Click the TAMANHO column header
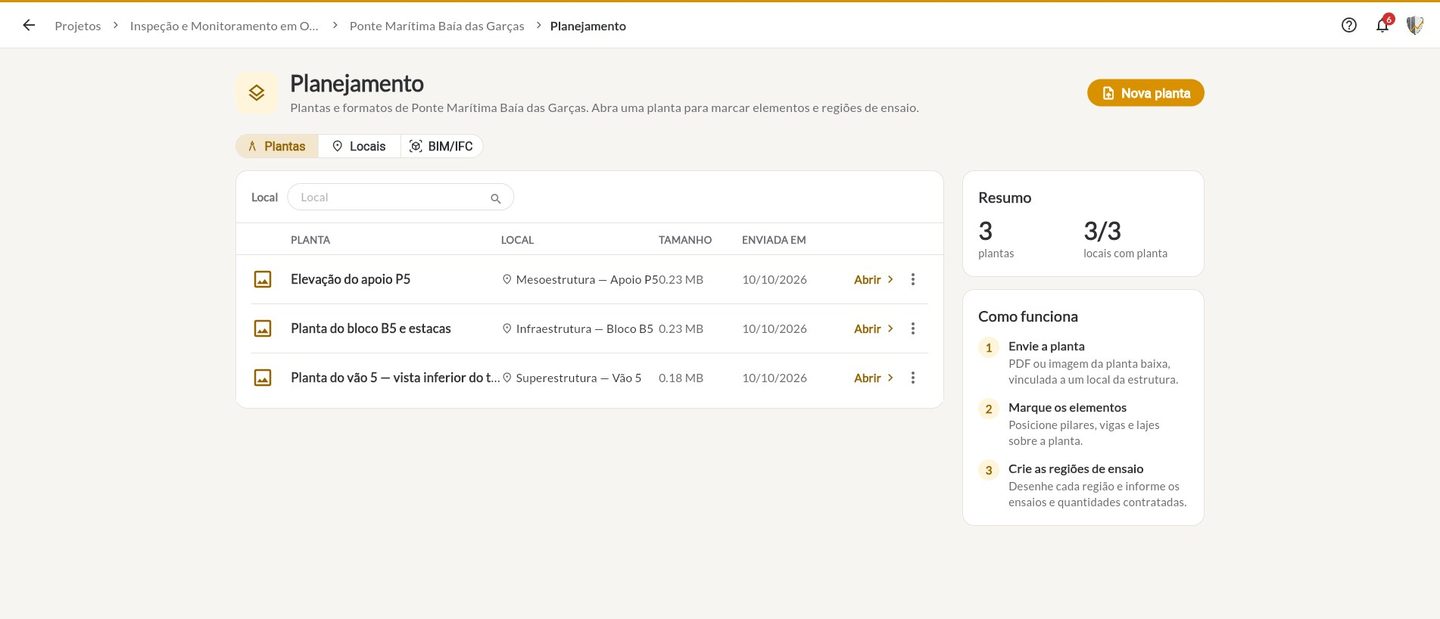Image resolution: width=1440 pixels, height=619 pixels. tap(685, 240)
